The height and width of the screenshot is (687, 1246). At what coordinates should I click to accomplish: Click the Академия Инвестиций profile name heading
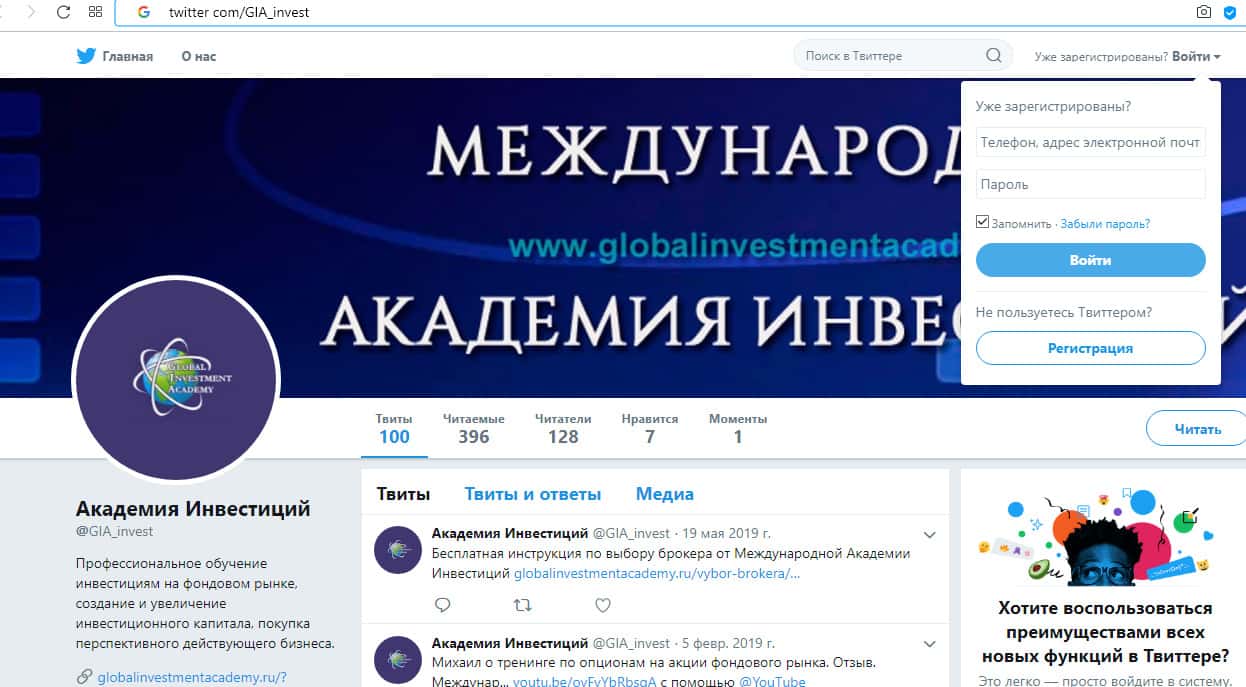click(193, 508)
